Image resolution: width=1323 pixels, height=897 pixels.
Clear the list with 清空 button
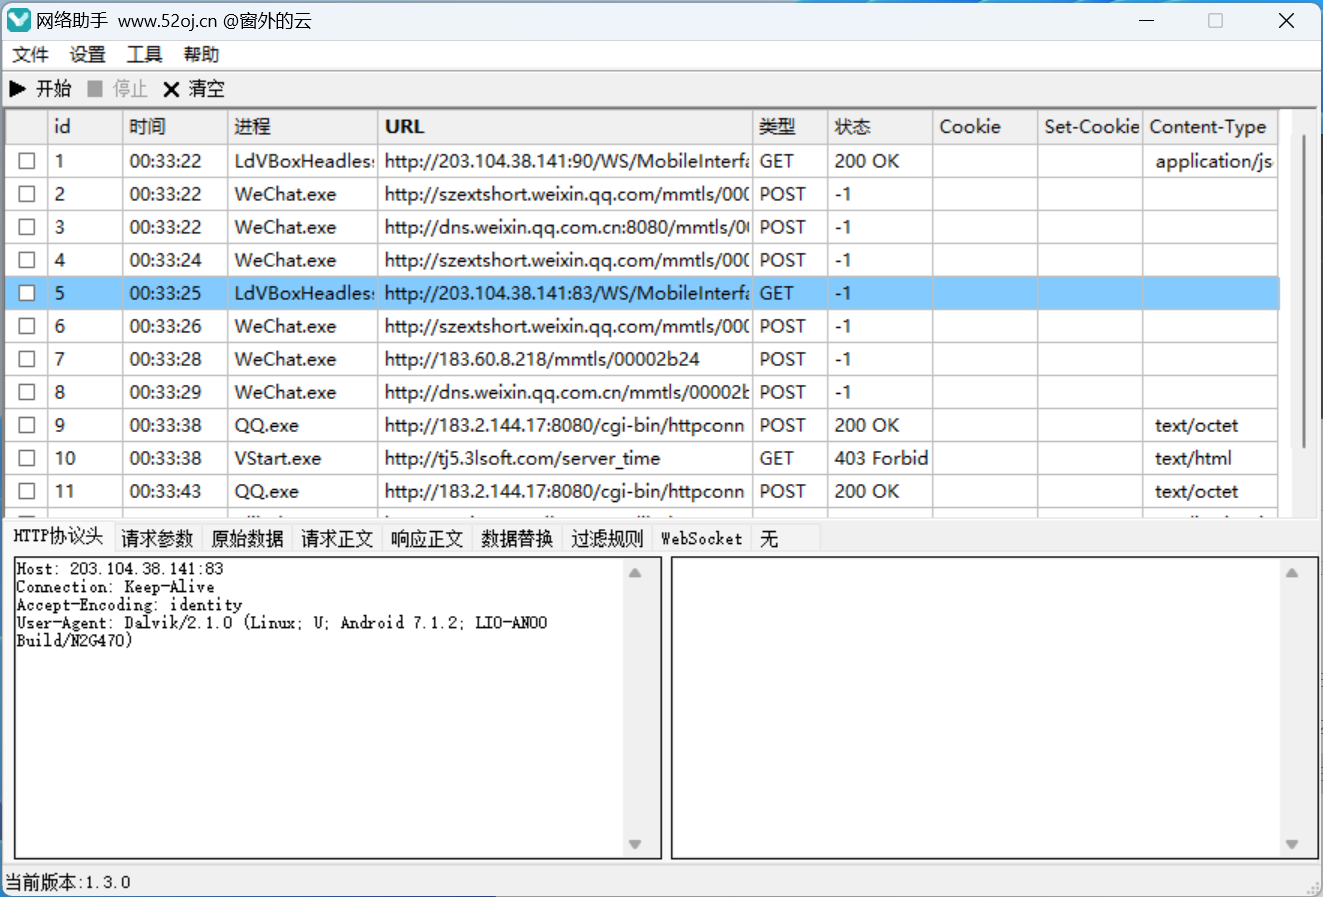[x=194, y=89]
